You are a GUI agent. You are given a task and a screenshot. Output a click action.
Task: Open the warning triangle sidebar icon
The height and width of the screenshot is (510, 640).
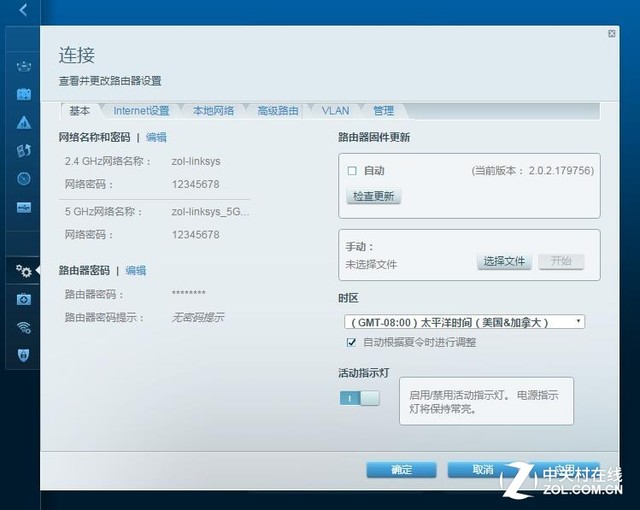tap(24, 122)
